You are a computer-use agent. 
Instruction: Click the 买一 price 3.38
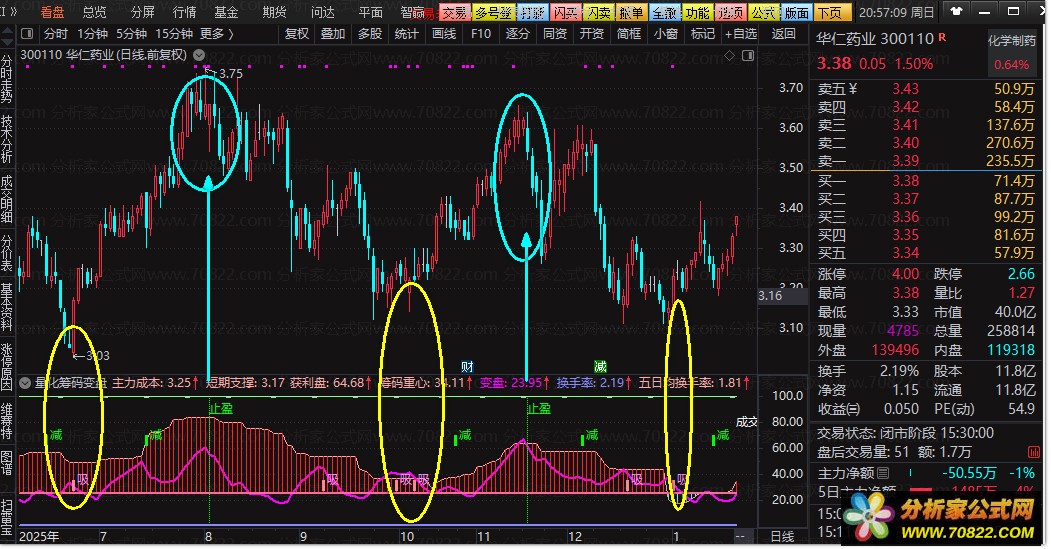(905, 181)
